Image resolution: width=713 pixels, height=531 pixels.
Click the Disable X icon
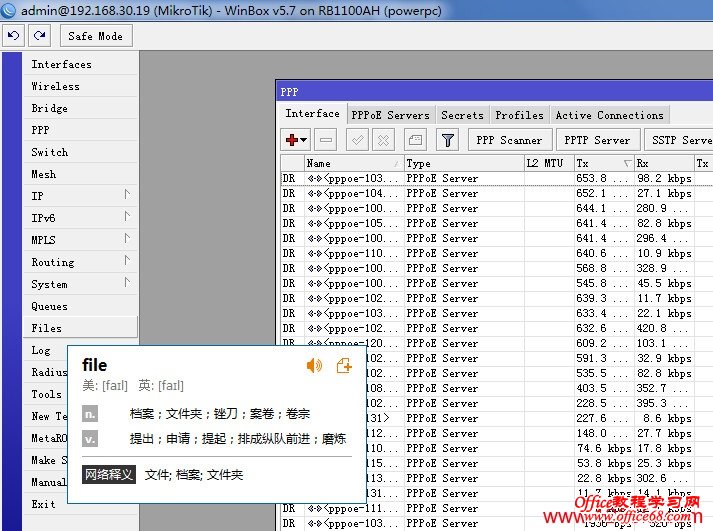coord(383,140)
